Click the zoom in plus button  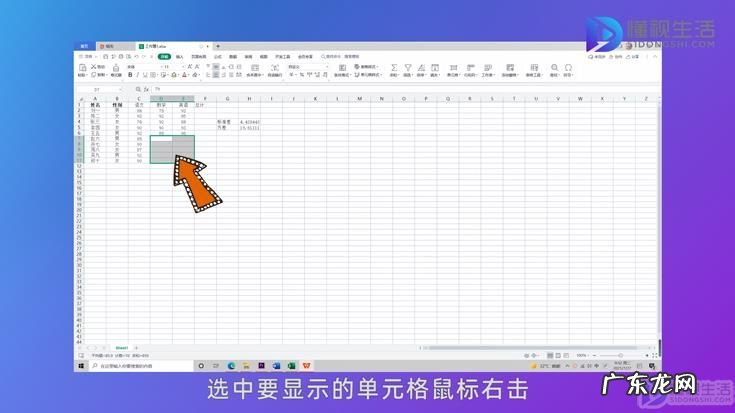tap(647, 356)
